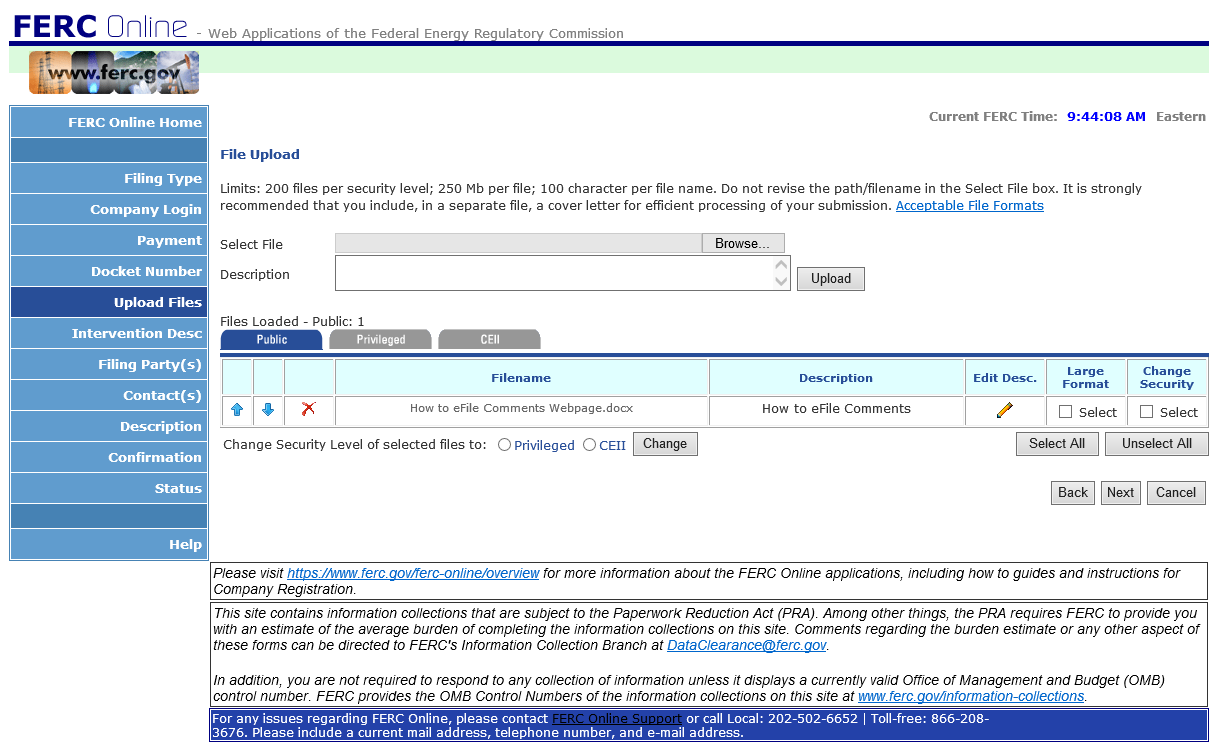1213x748 pixels.
Task: Edit description using the pencil icon
Action: [1005, 410]
